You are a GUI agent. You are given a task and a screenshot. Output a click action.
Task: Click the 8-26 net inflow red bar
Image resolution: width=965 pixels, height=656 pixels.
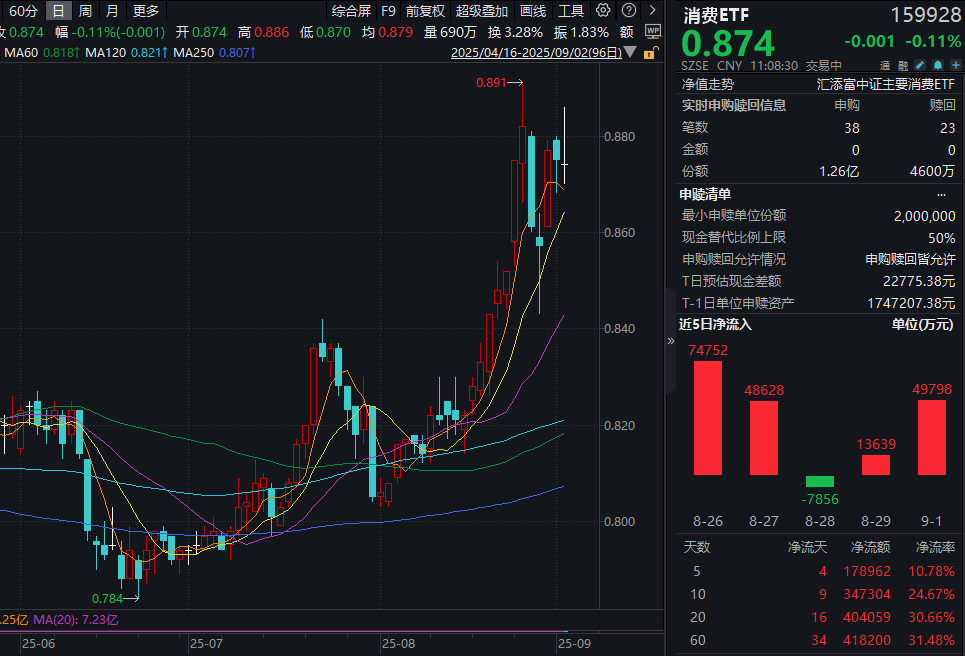[x=708, y=418]
